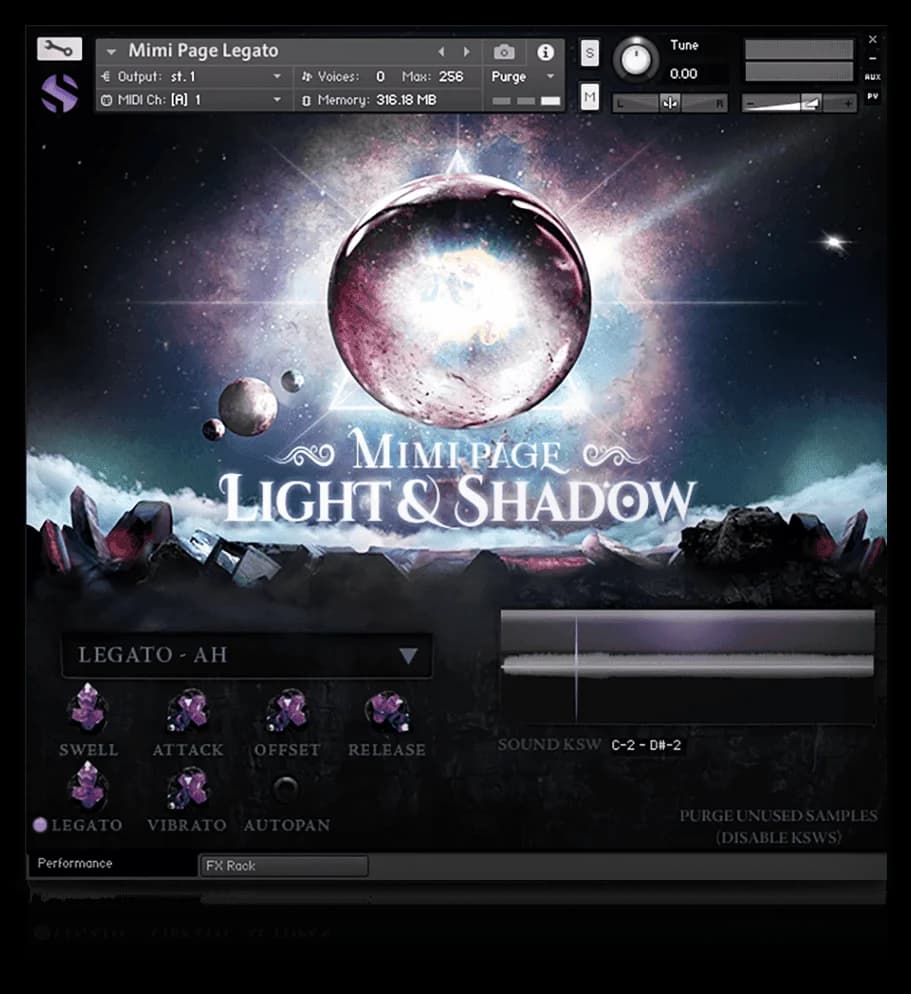Toggle the Legato mode button
Viewport: 911px width, 994px height.
point(41,825)
